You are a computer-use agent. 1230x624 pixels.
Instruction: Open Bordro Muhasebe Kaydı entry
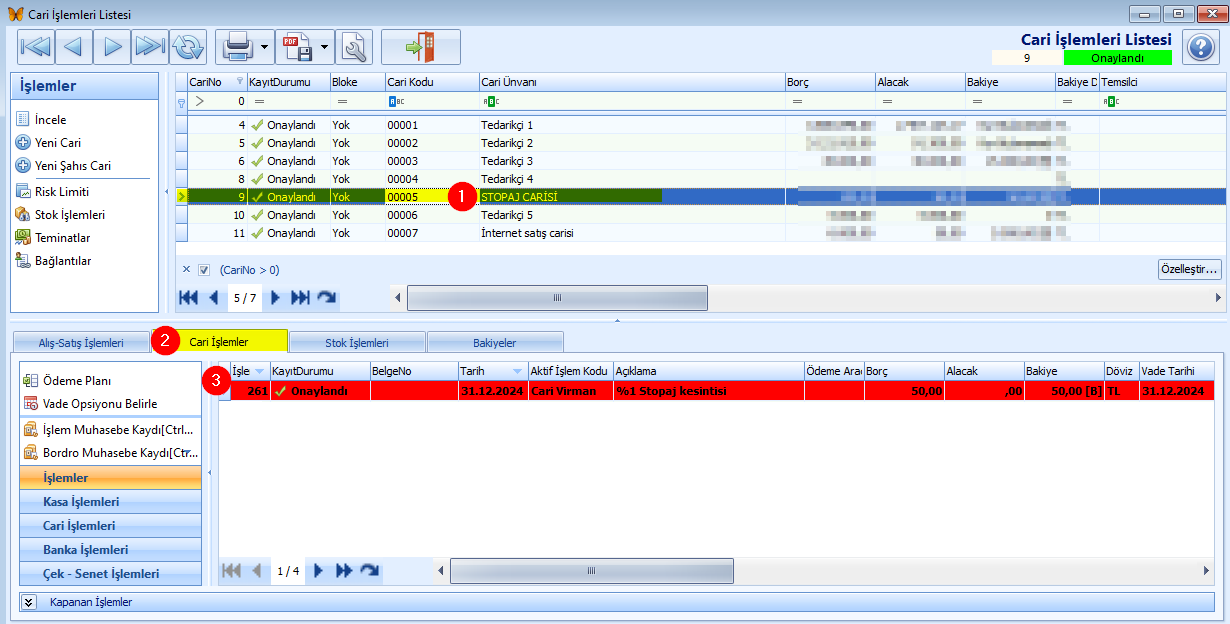click(110, 452)
